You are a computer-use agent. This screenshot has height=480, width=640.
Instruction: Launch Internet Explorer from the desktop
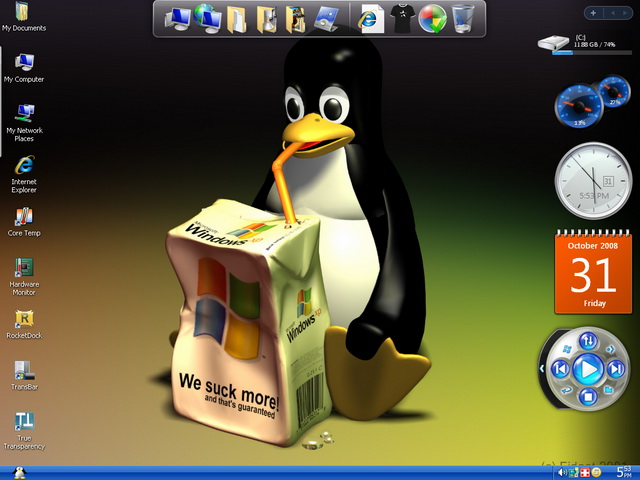tap(24, 174)
